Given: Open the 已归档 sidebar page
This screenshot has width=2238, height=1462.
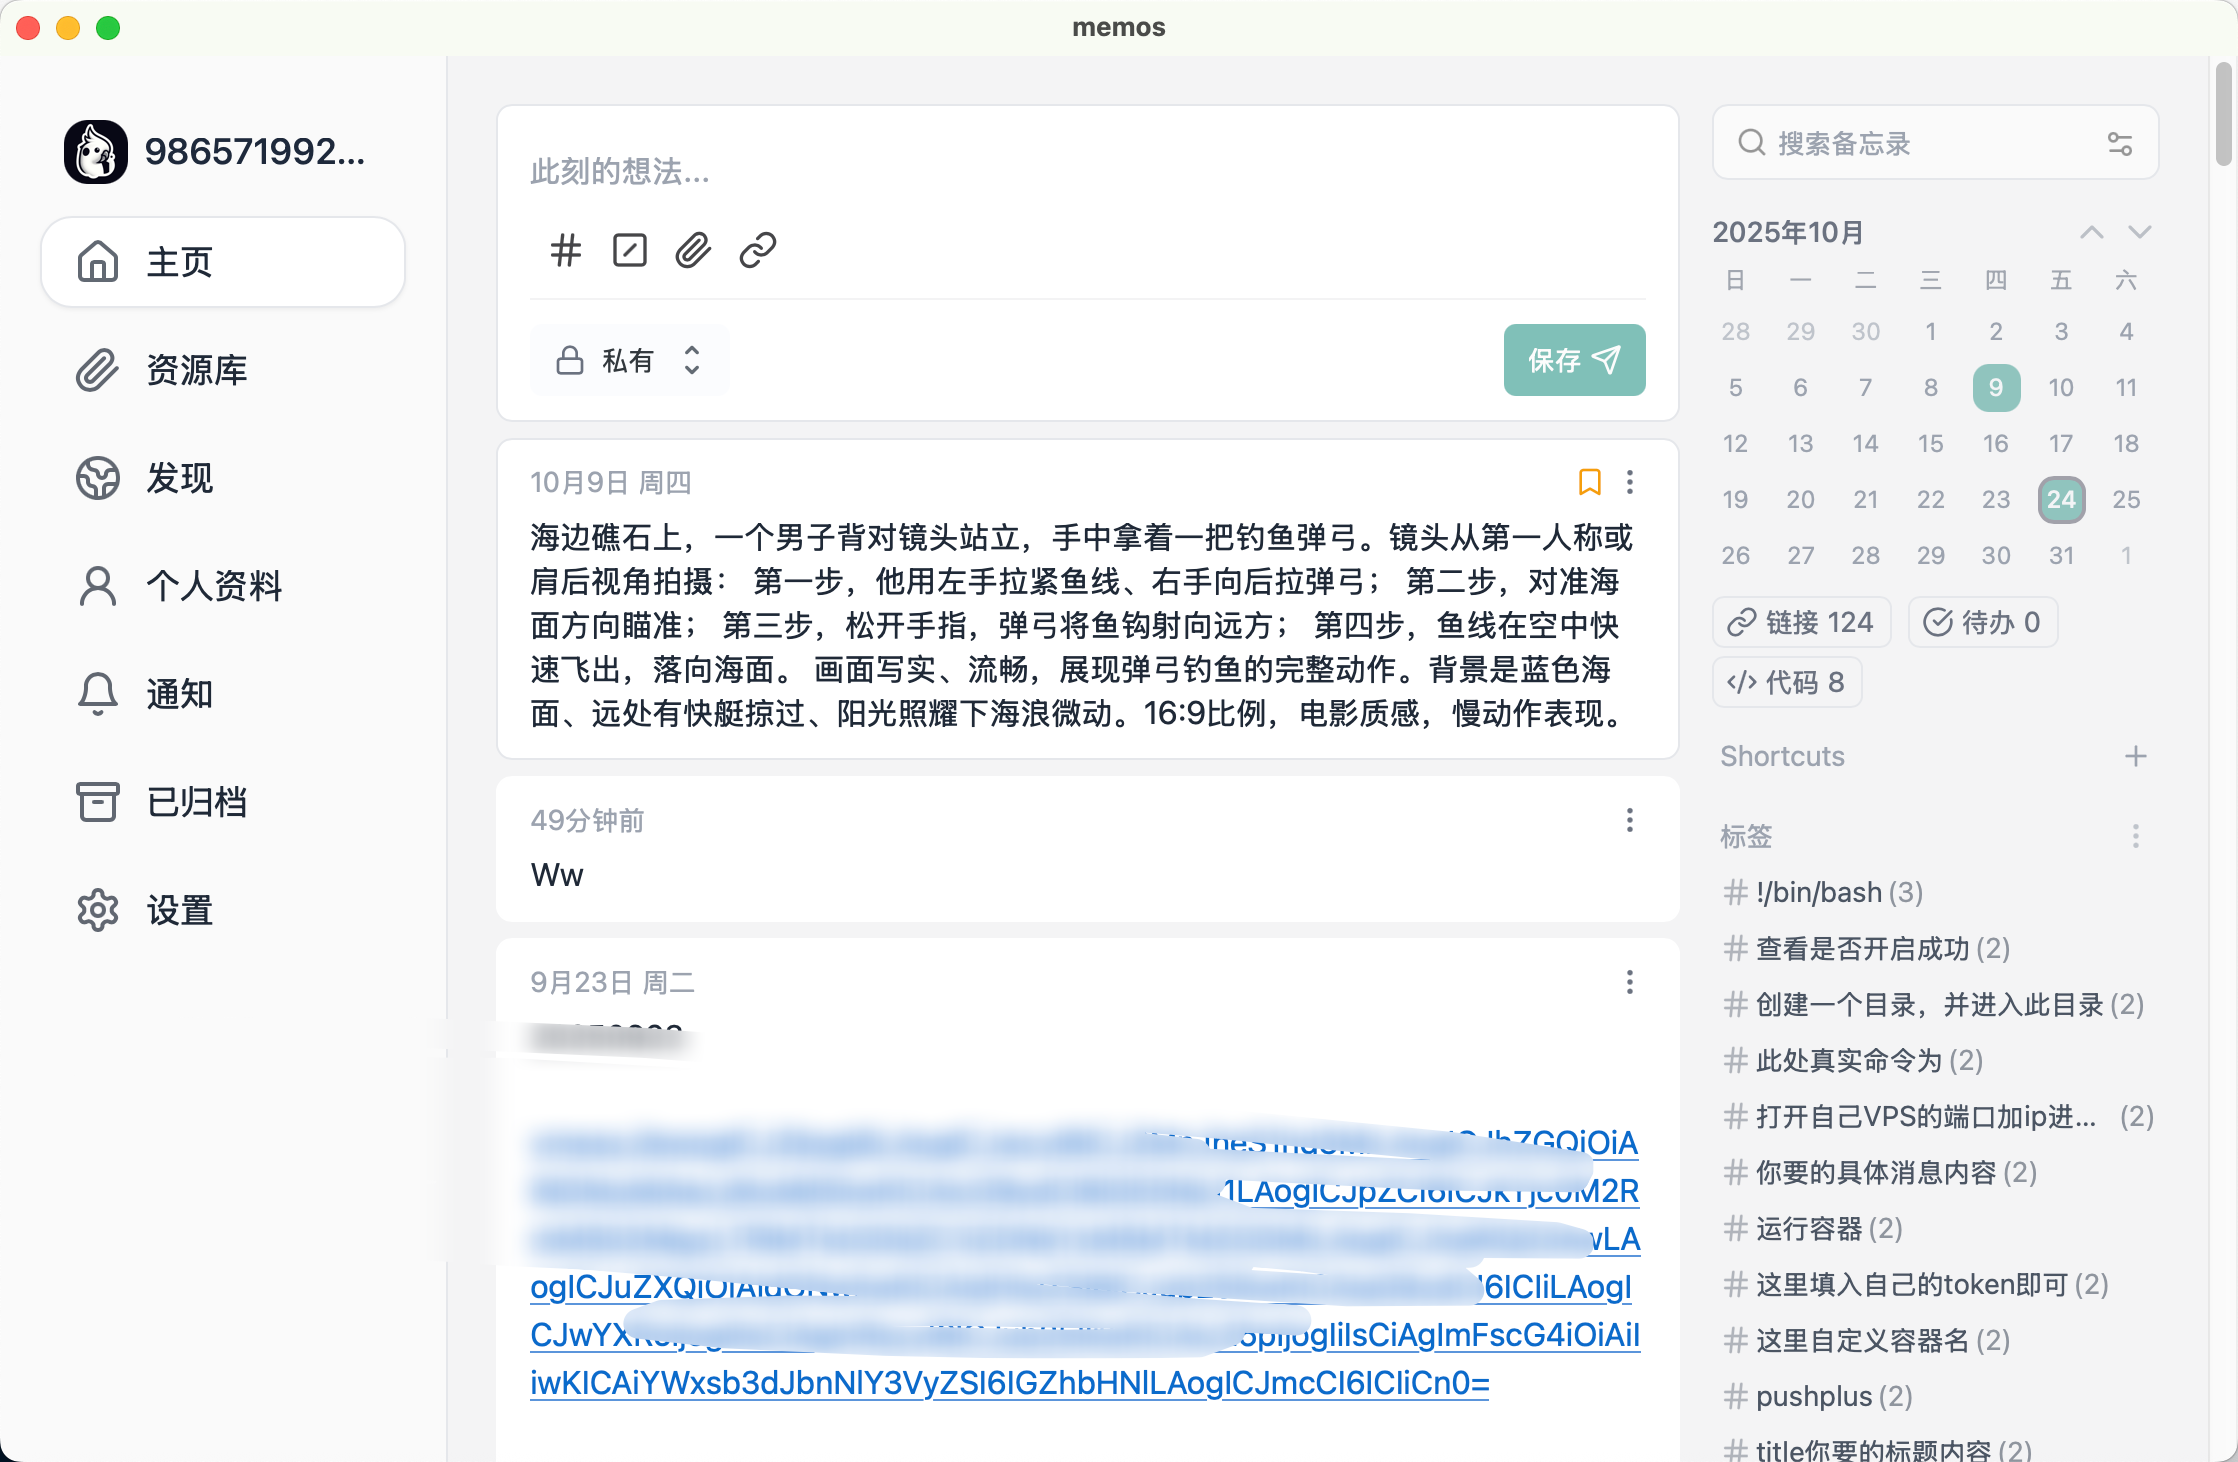Looking at the screenshot, I should point(196,802).
